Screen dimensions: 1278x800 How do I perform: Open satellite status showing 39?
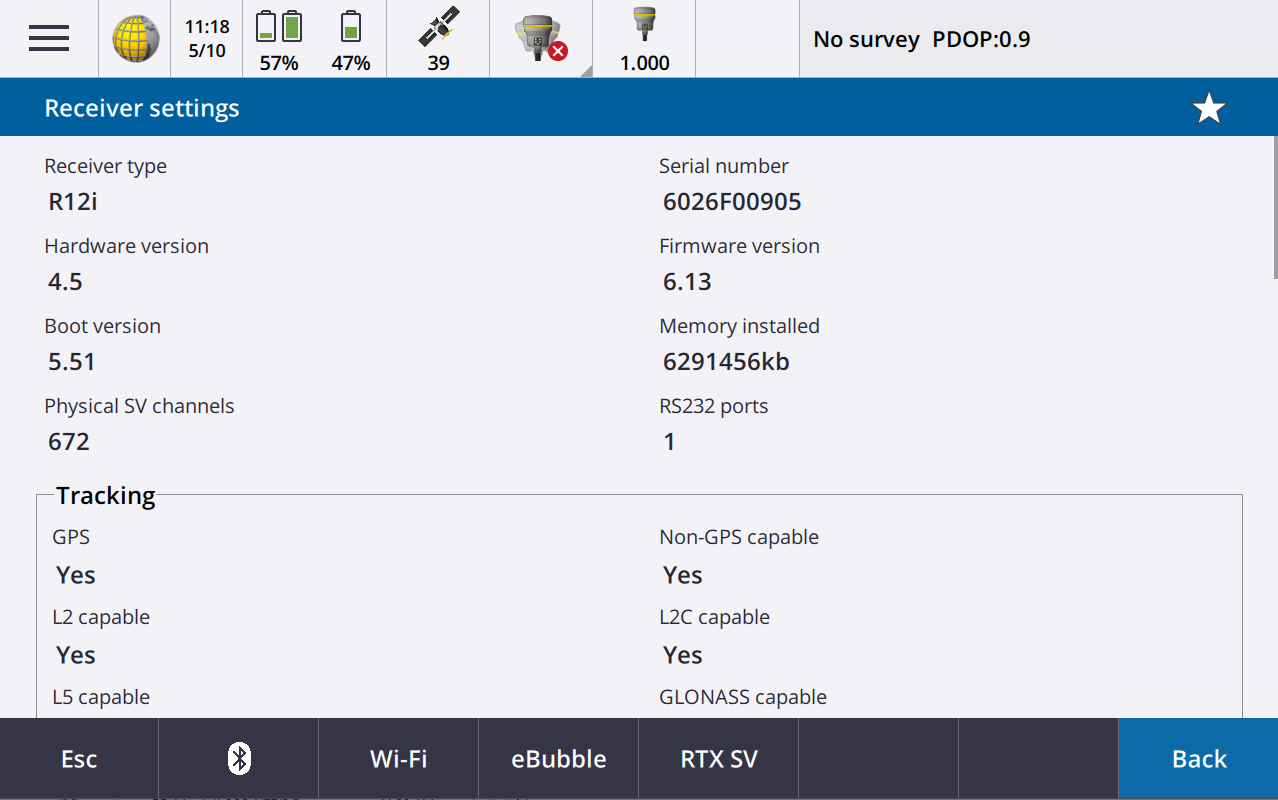pyautogui.click(x=438, y=39)
